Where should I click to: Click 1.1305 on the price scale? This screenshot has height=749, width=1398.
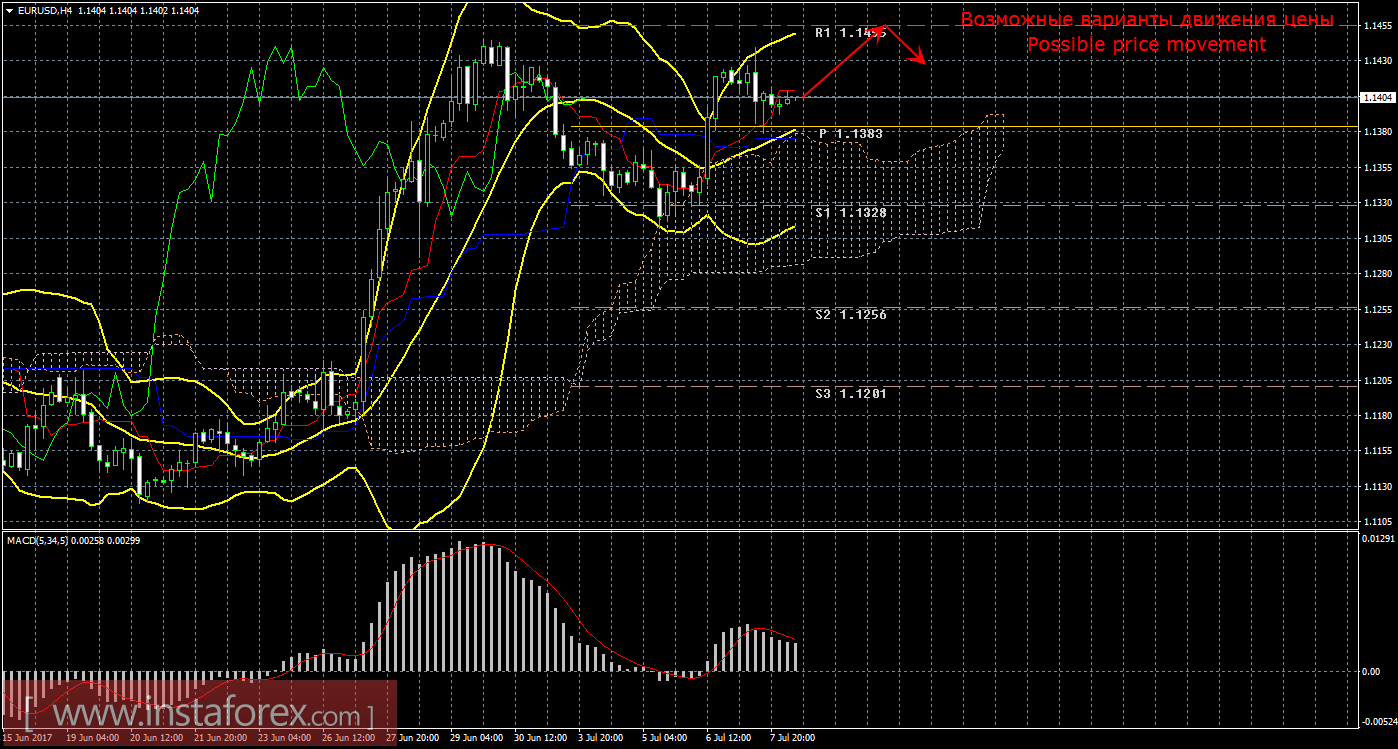(x=1379, y=239)
